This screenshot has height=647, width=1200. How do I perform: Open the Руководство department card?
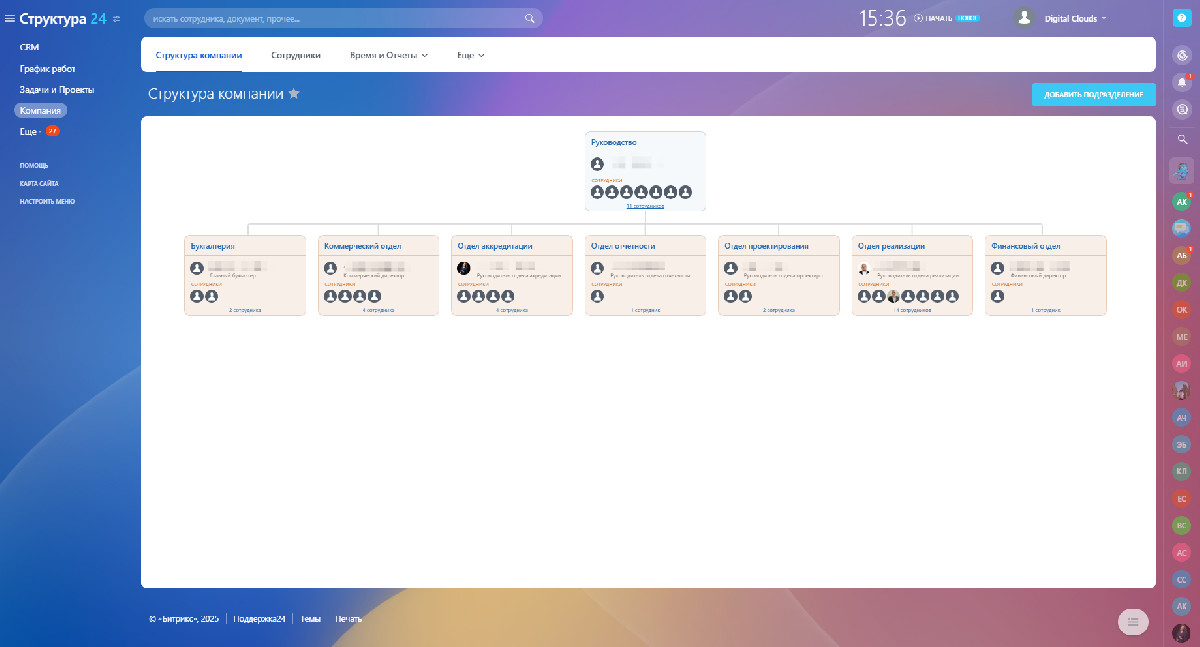[x=614, y=143]
